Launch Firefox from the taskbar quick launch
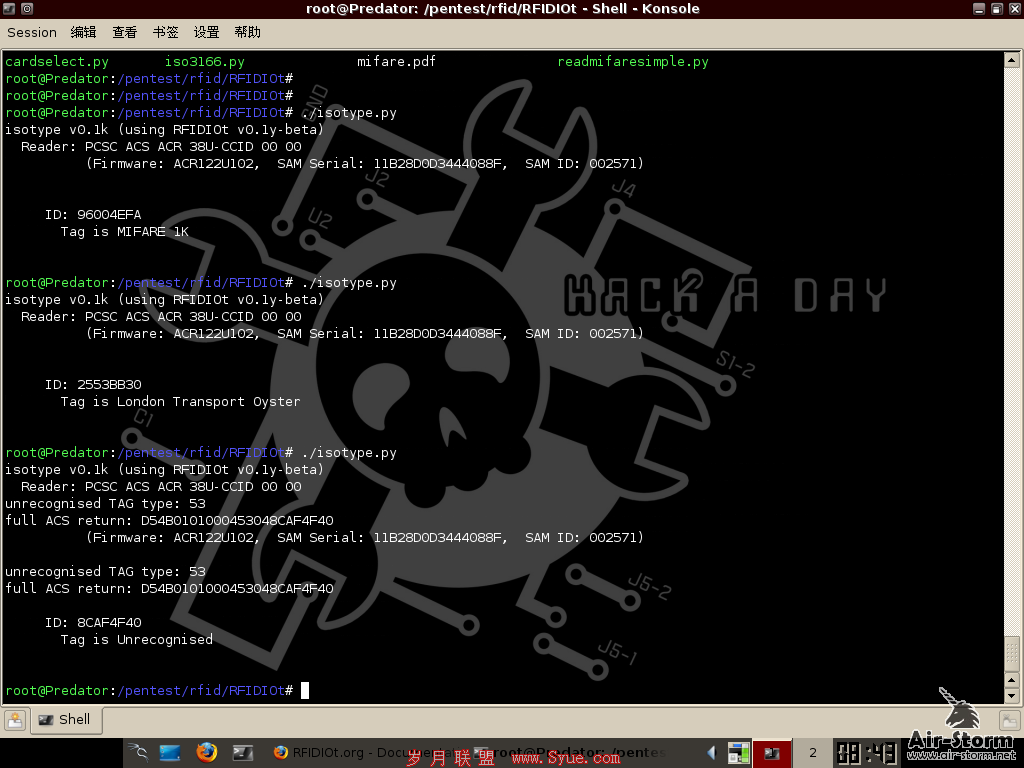 coord(206,753)
